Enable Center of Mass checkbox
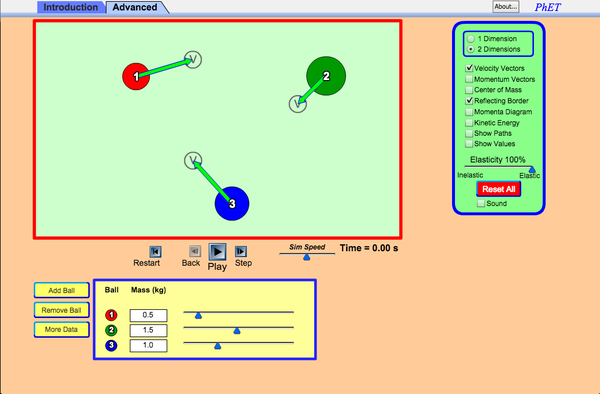The width and height of the screenshot is (600, 394). tap(469, 90)
